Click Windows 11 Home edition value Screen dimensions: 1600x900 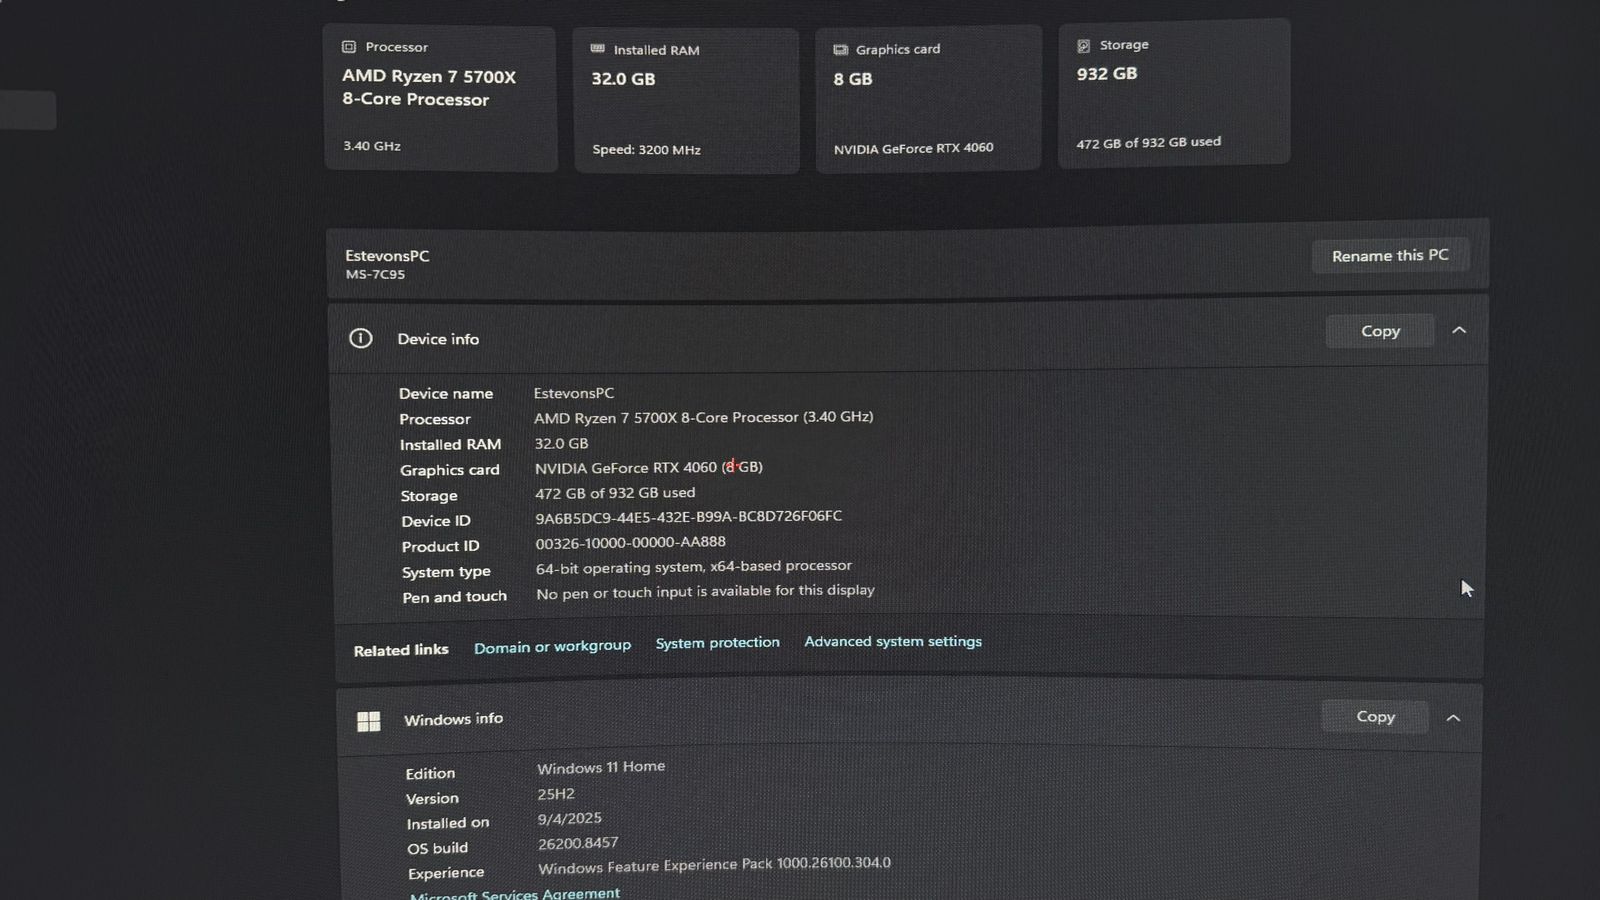click(x=601, y=767)
